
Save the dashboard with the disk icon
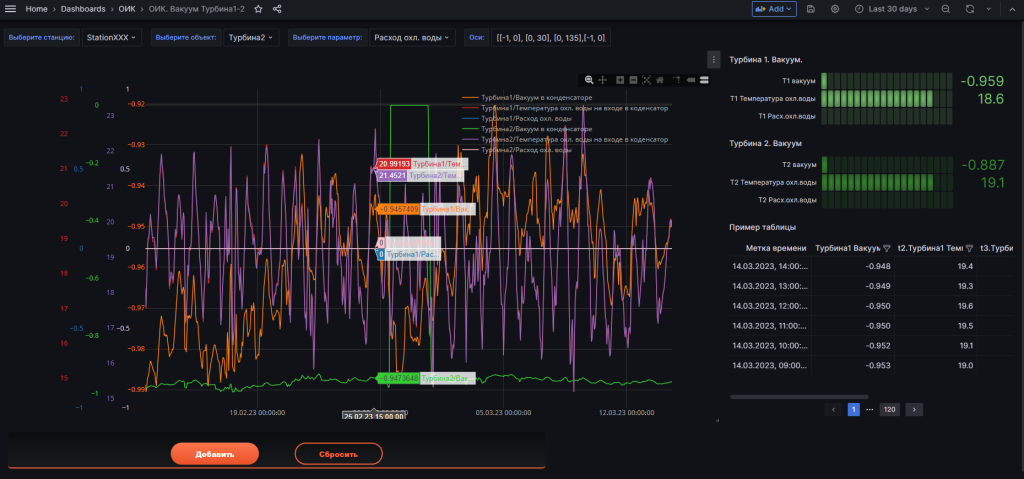(810, 8)
